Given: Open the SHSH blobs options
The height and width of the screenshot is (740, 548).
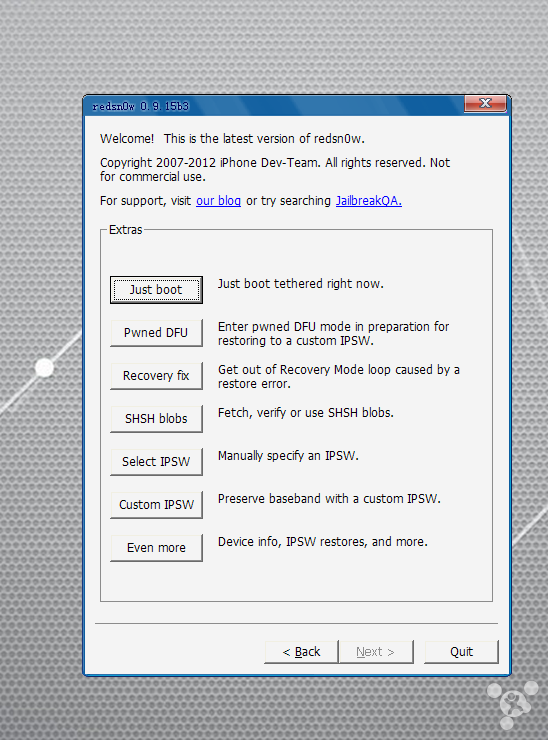Looking at the screenshot, I should coord(156,419).
